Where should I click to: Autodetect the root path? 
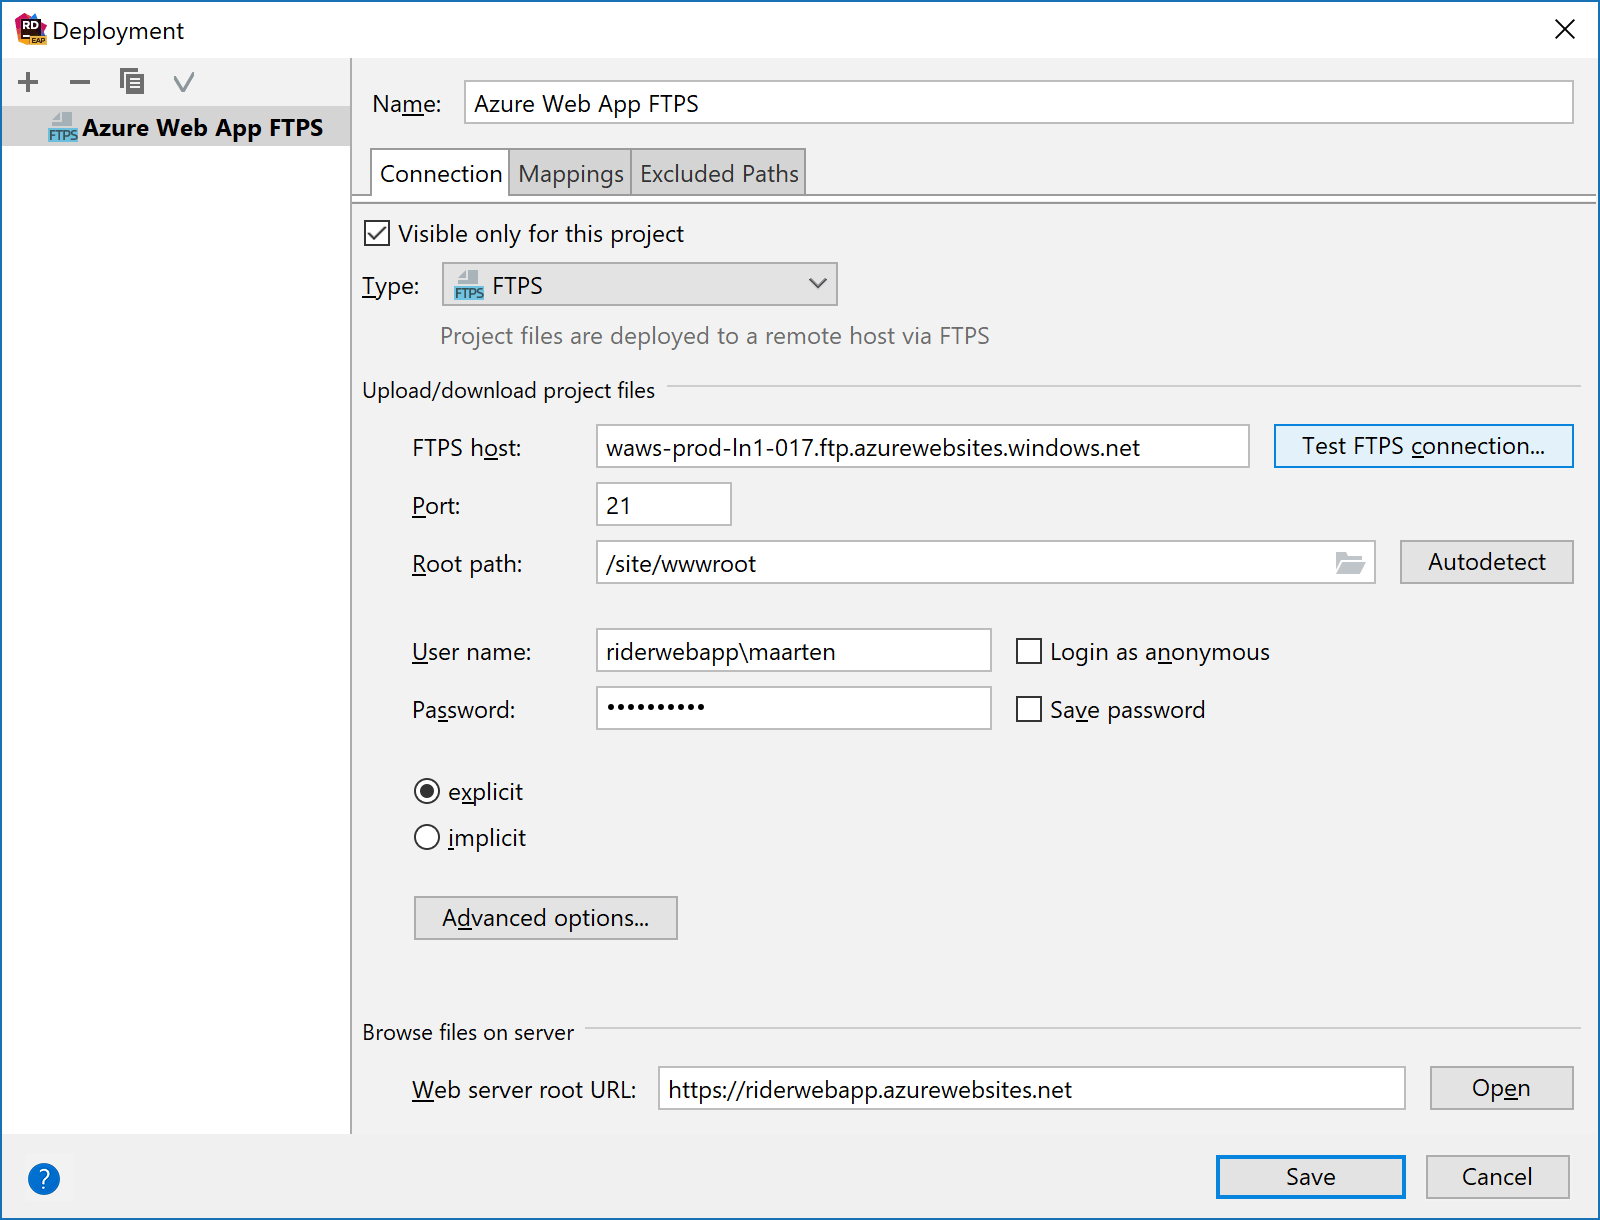[1486, 562]
